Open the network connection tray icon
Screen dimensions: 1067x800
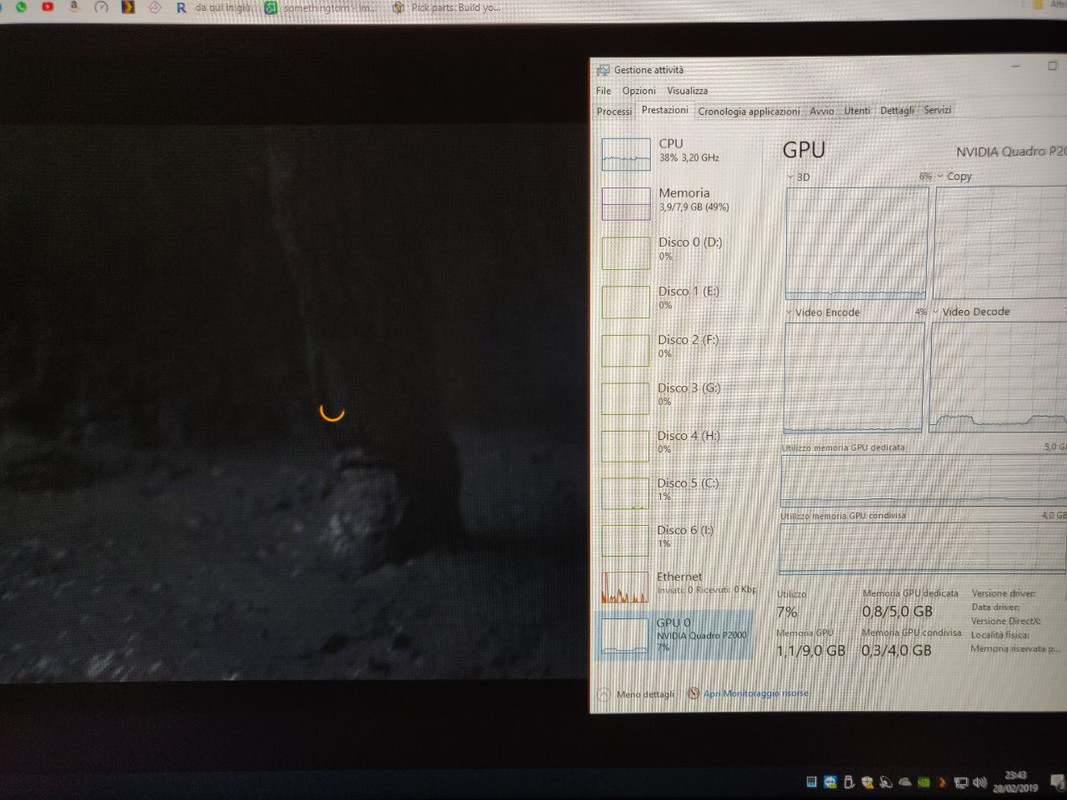[961, 783]
